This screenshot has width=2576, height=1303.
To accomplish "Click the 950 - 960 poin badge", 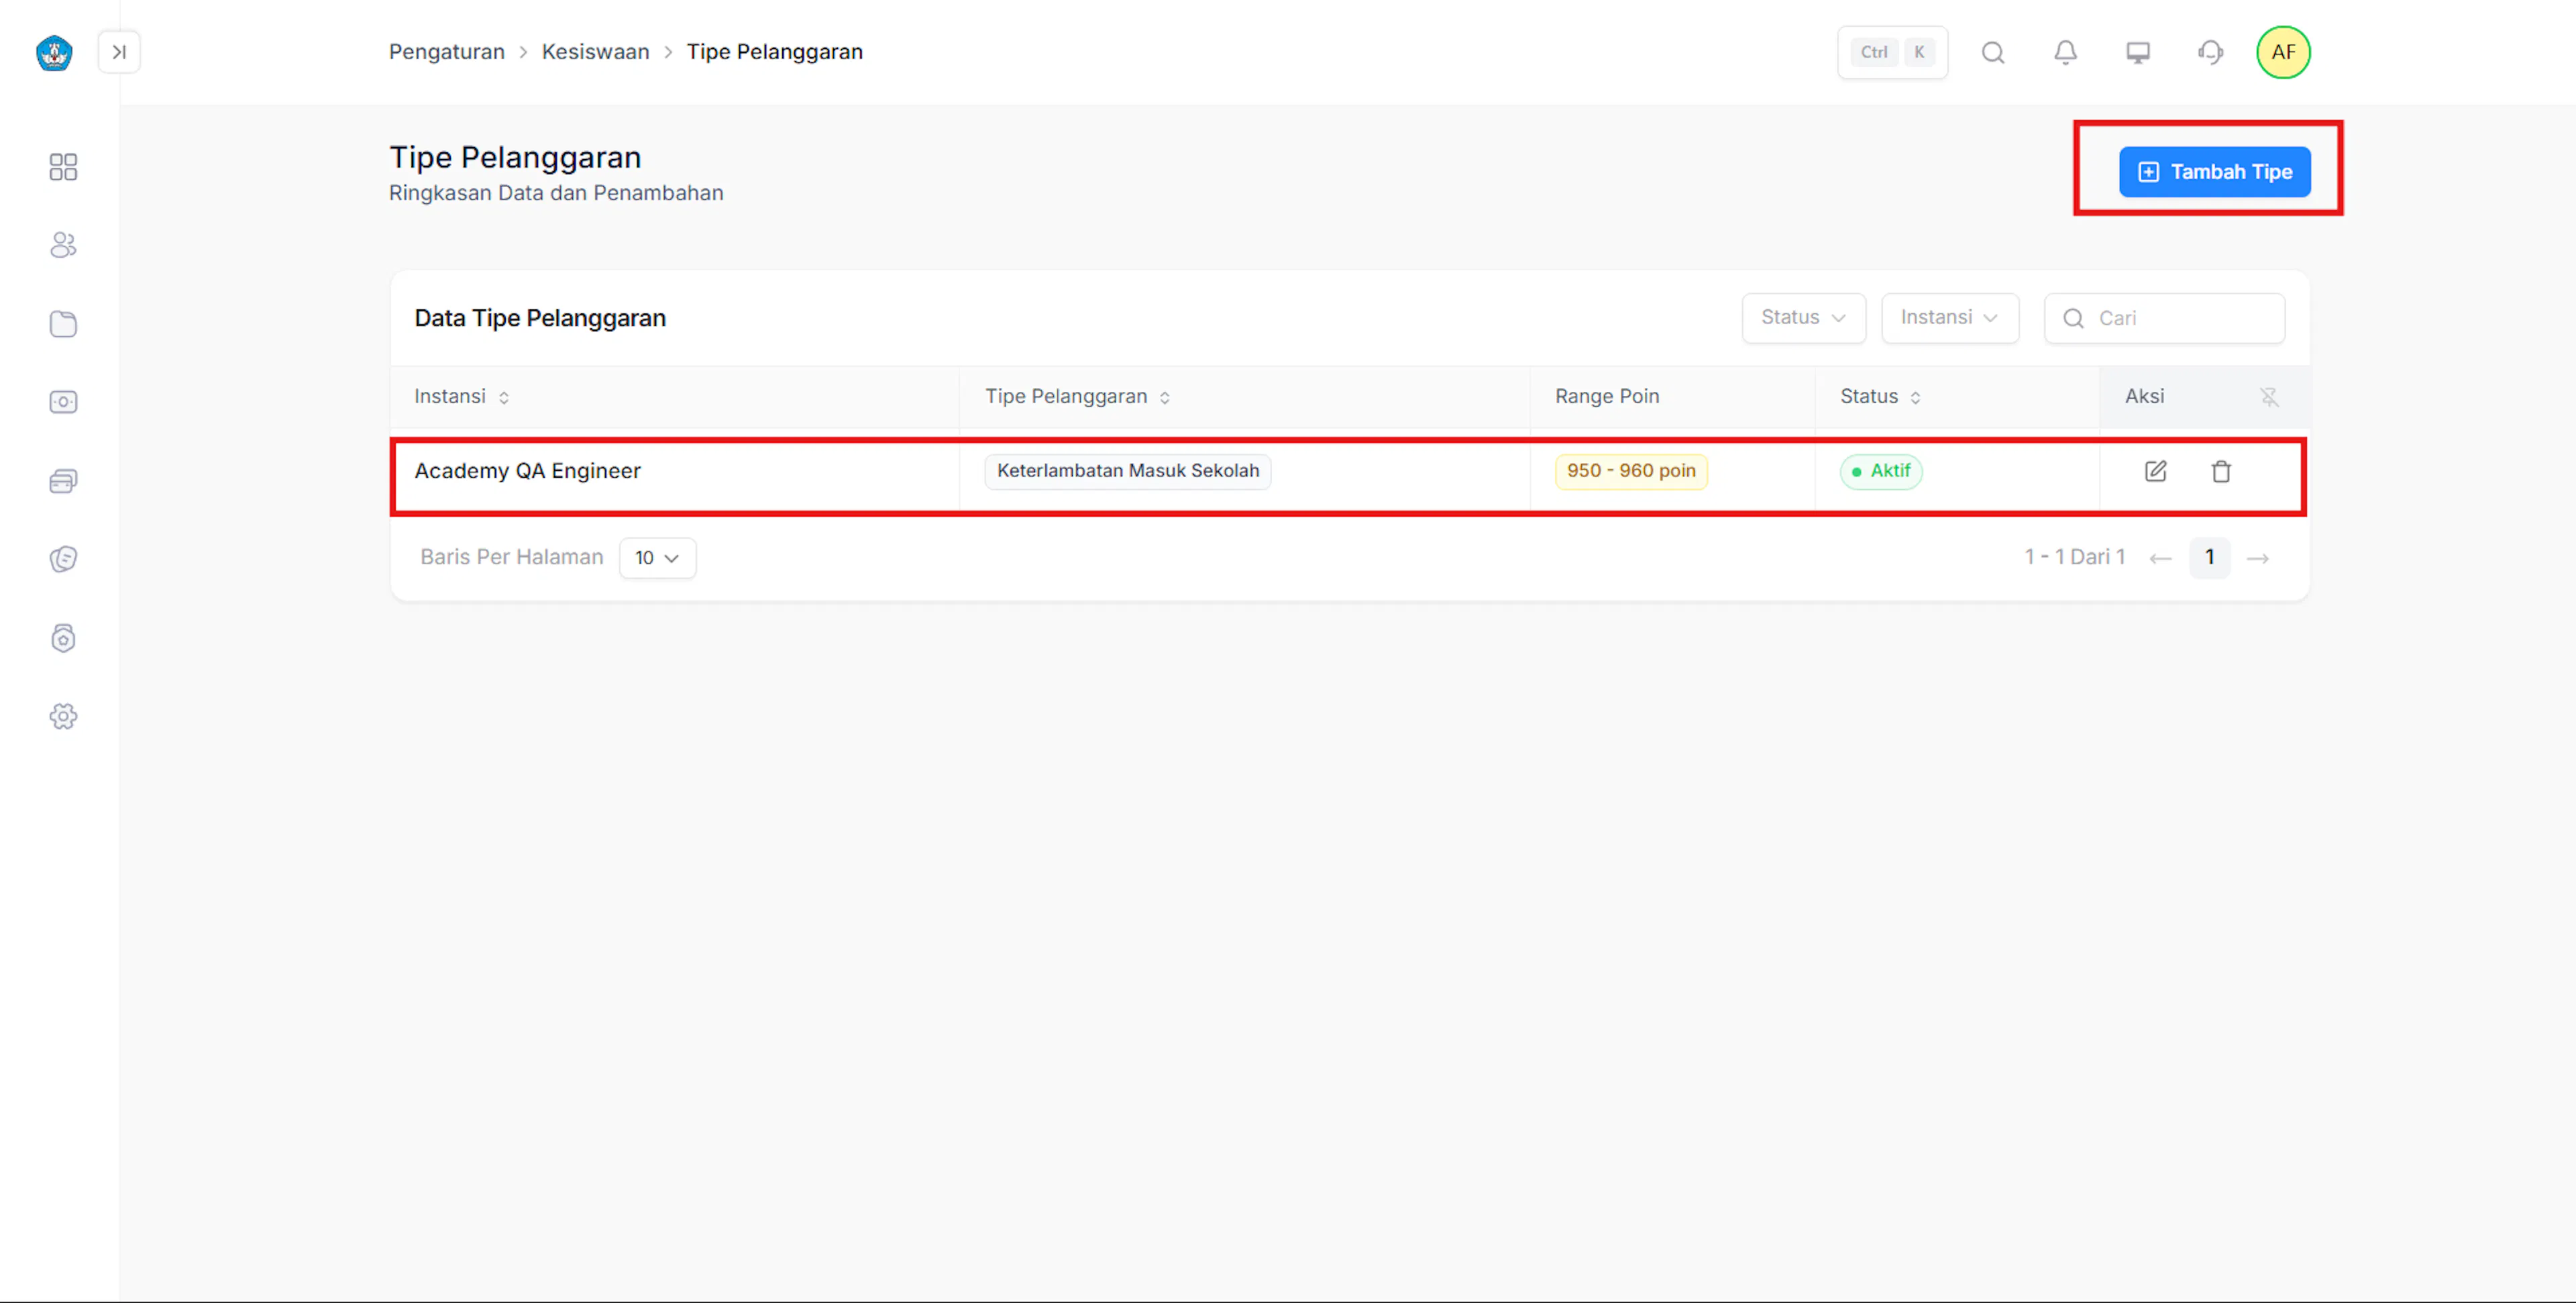I will 1631,471.
